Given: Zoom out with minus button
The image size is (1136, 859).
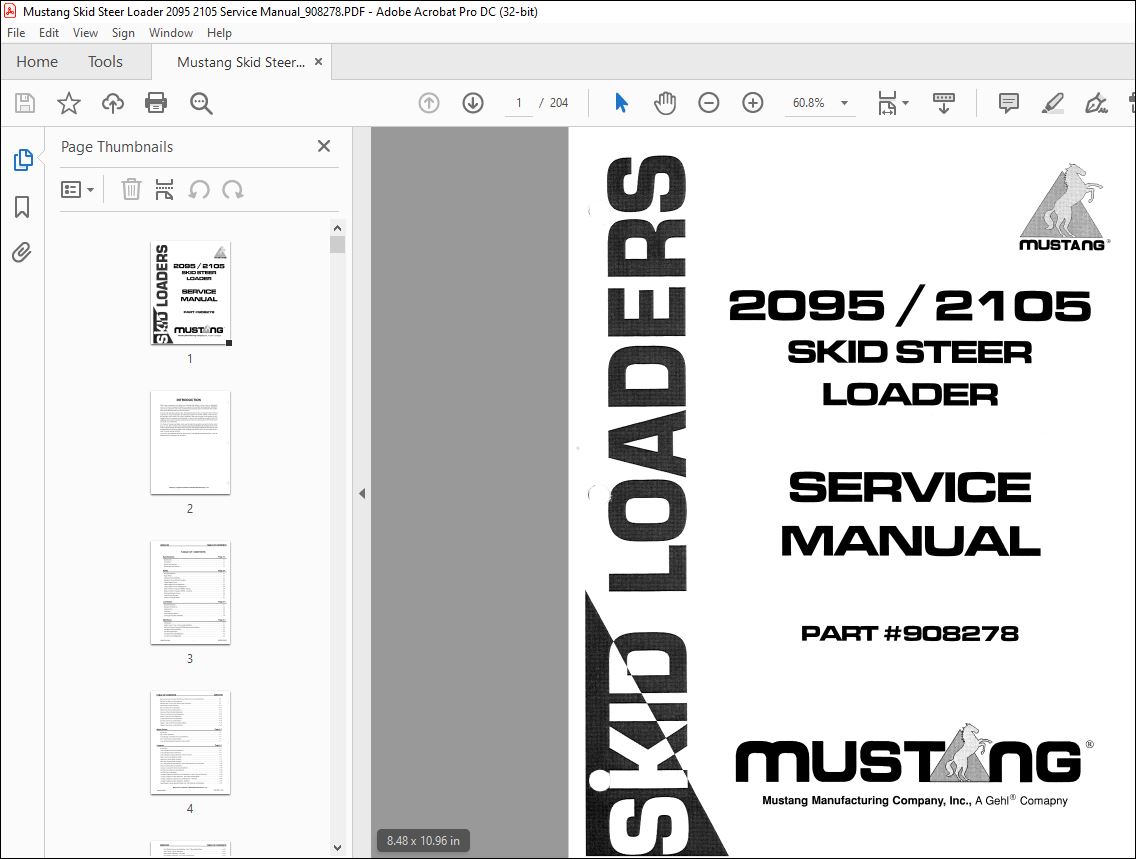Looking at the screenshot, I should click(709, 103).
